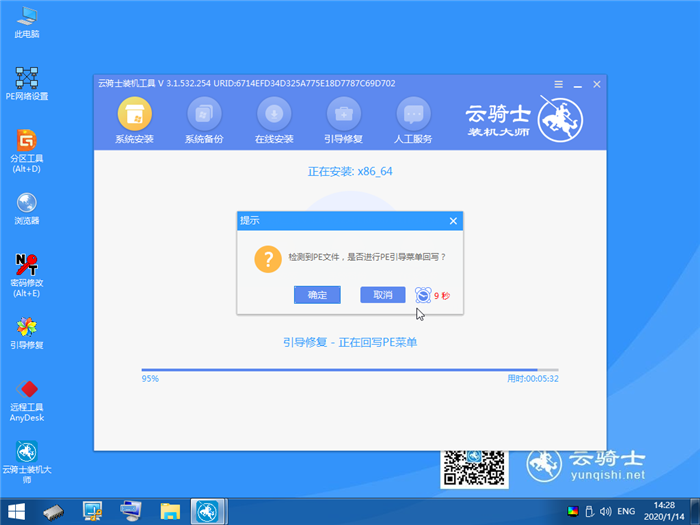Click the 取消 button in dialog
Viewport: 700px width, 525px height.
383,295
